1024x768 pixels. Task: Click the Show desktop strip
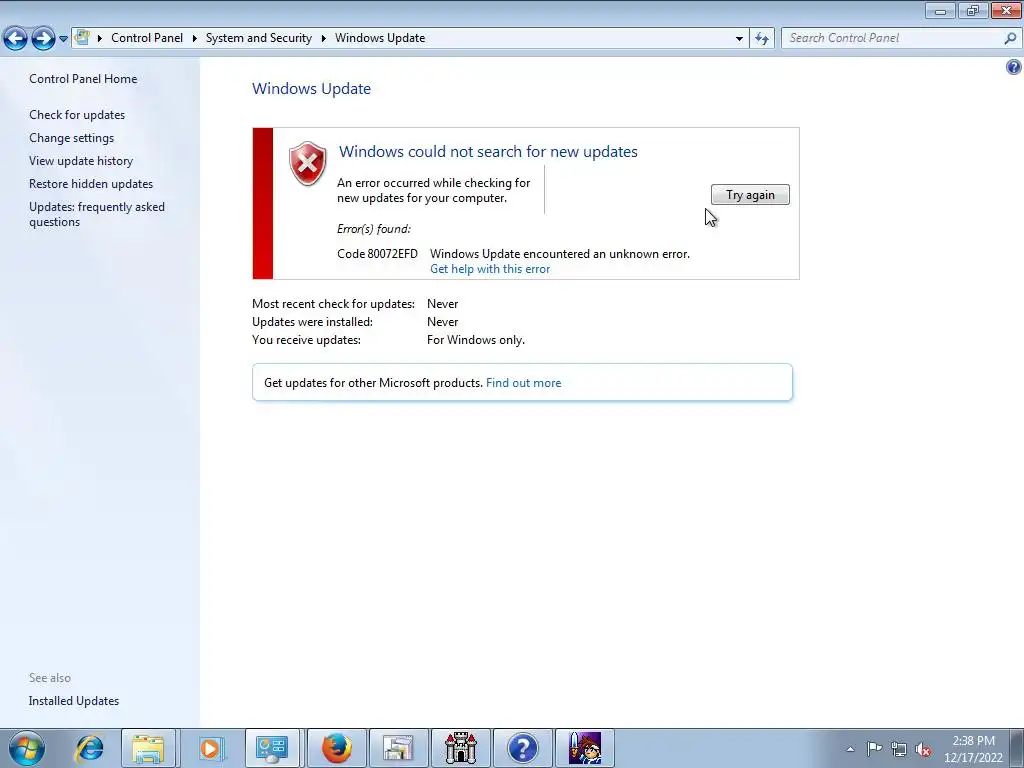[x=1016, y=748]
